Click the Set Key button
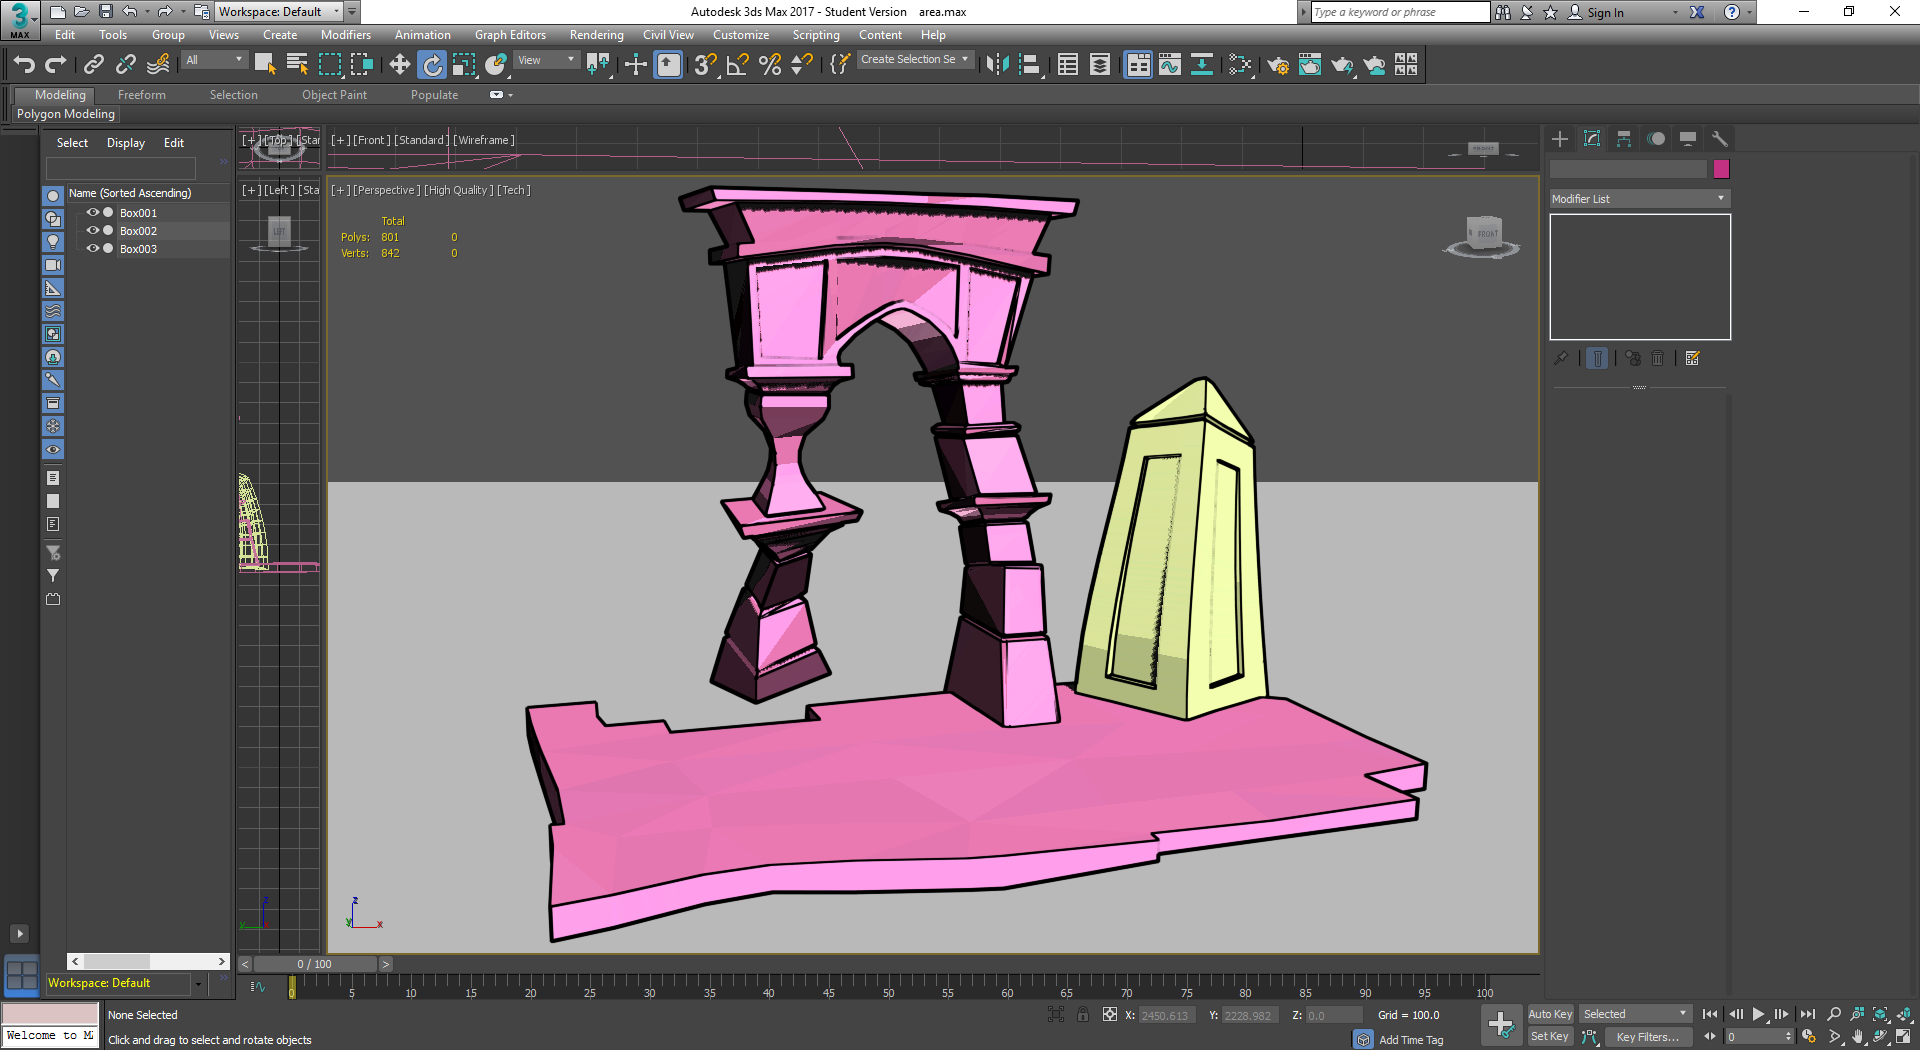This screenshot has width=1920, height=1050. pos(1550,1037)
